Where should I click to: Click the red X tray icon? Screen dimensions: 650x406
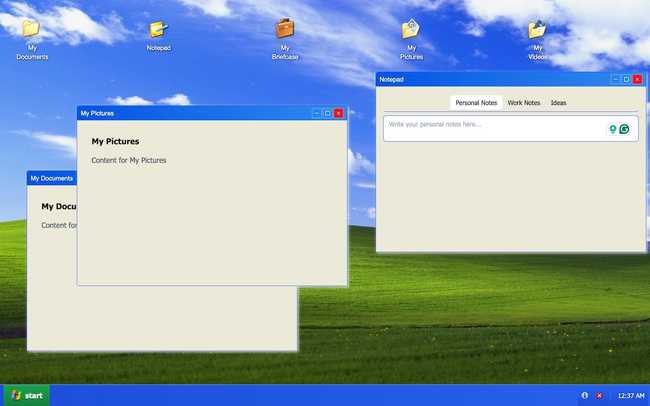point(599,395)
